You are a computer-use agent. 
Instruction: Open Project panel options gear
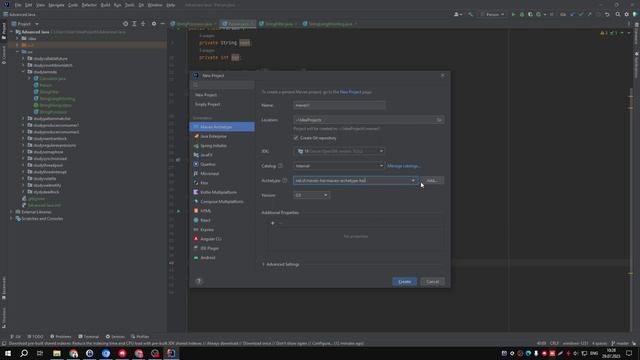point(154,24)
